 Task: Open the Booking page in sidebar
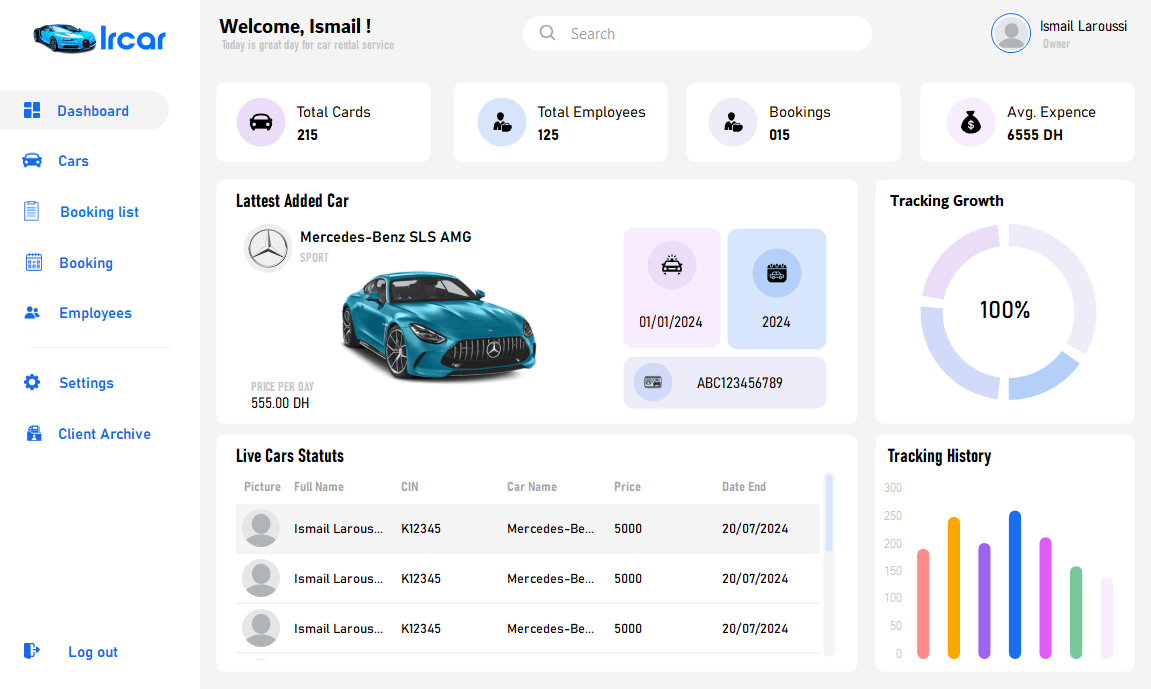86,263
